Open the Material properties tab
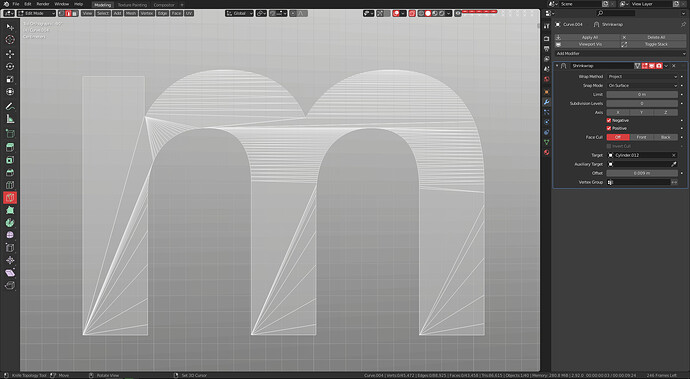Viewport: 690px width, 379px height. 547,152
